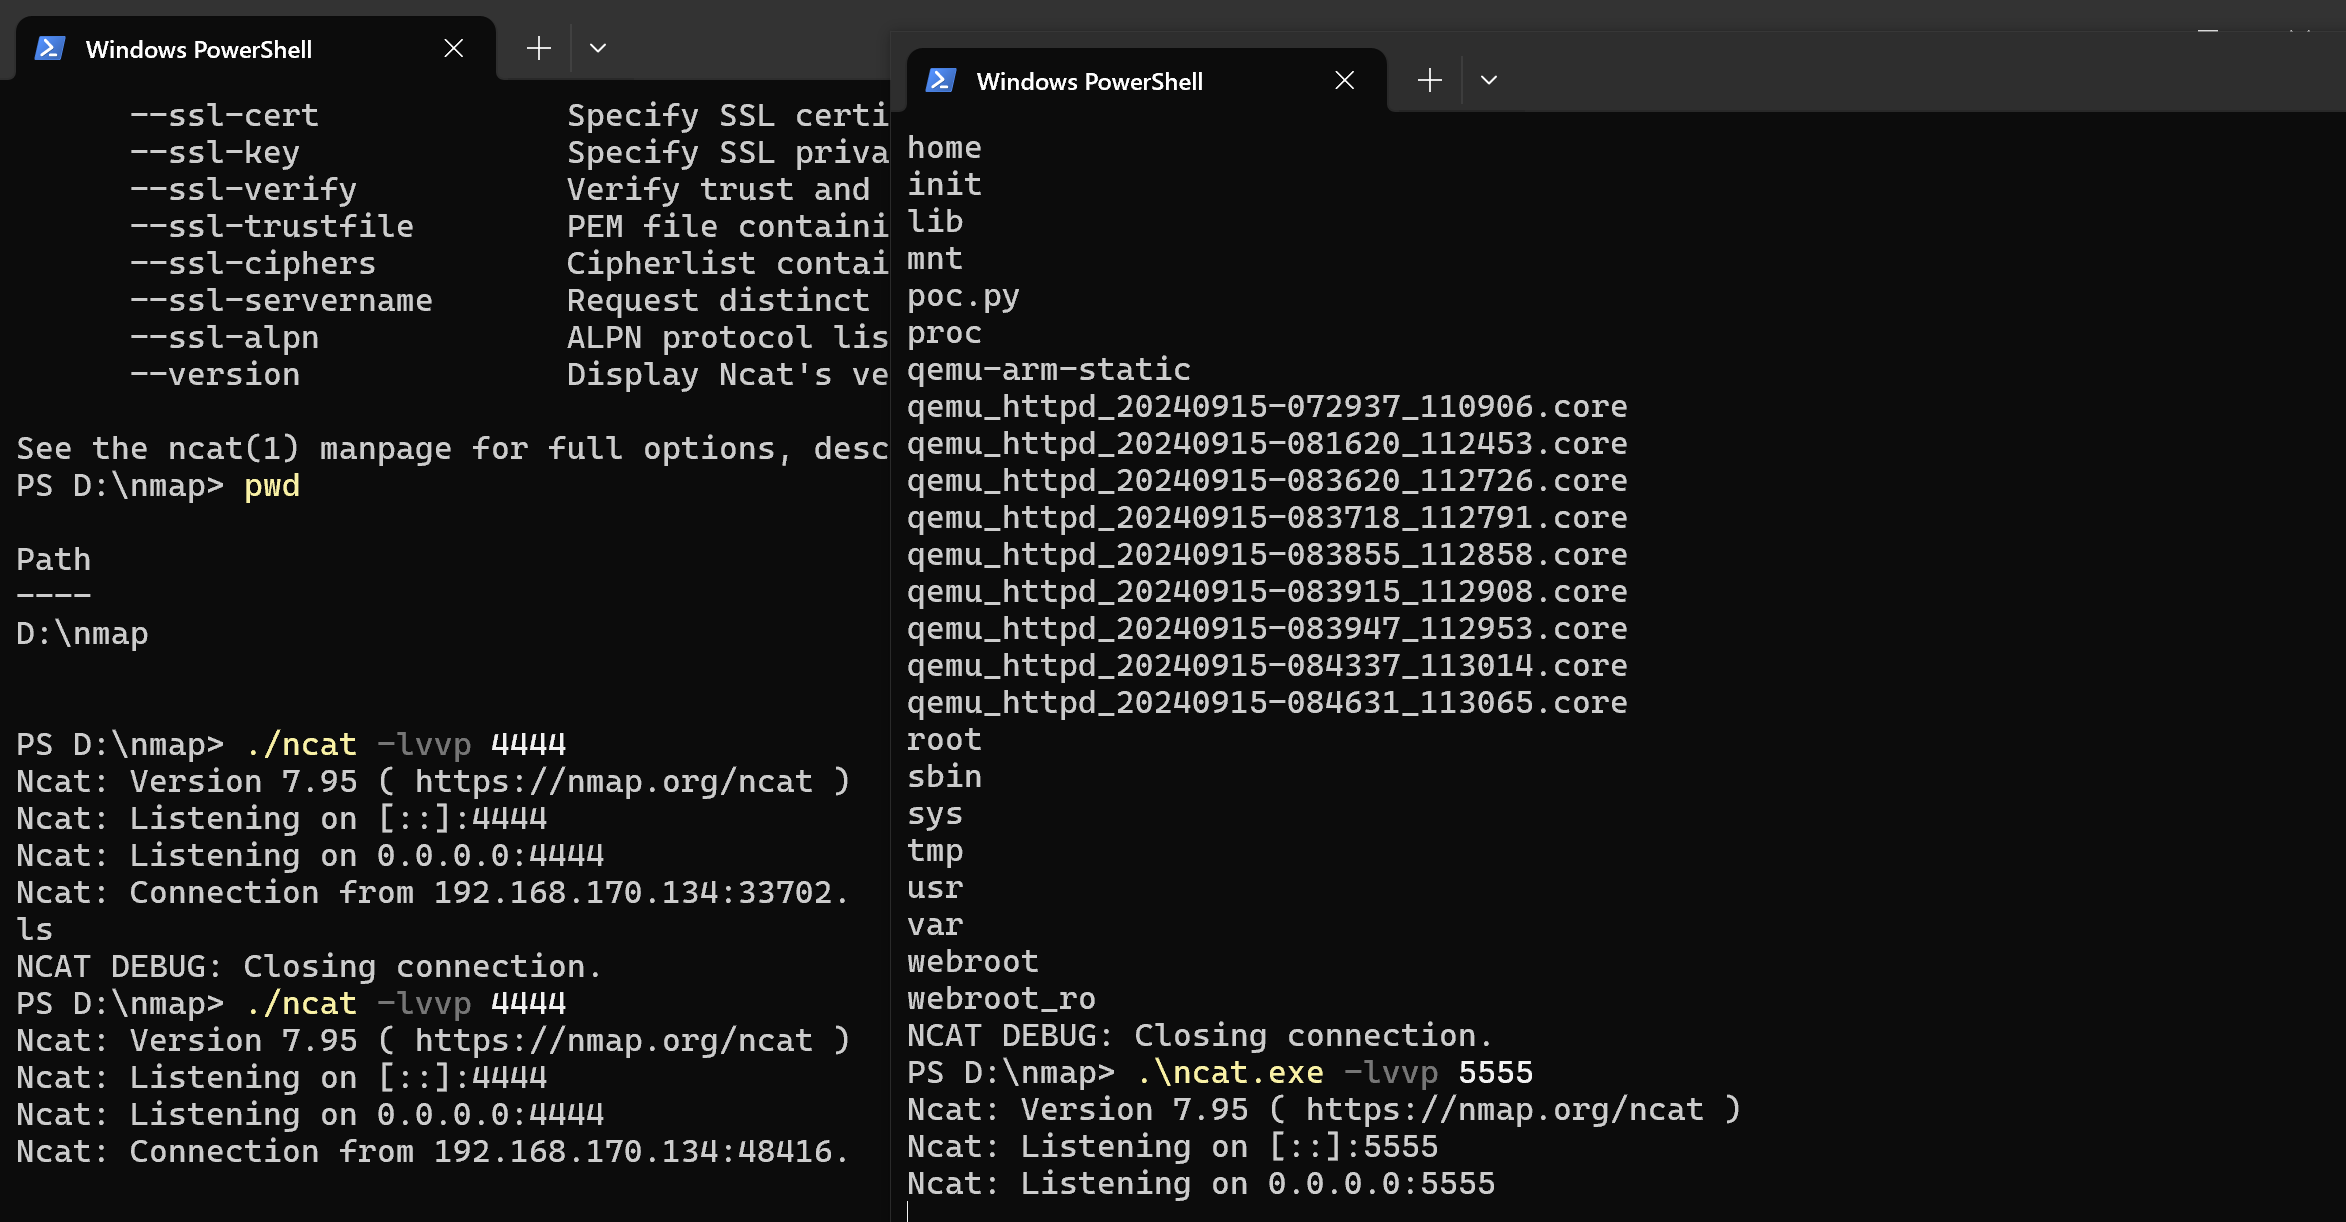Click 'qemu-arm-static' in right terminal

pyautogui.click(x=1049, y=370)
